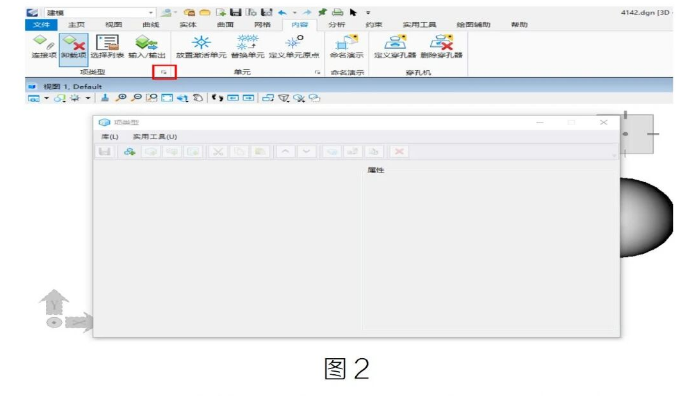Image resolution: width=697 pixels, height=396 pixels.
Task: Select the 替换单元 replace cells tool
Action: [248, 47]
